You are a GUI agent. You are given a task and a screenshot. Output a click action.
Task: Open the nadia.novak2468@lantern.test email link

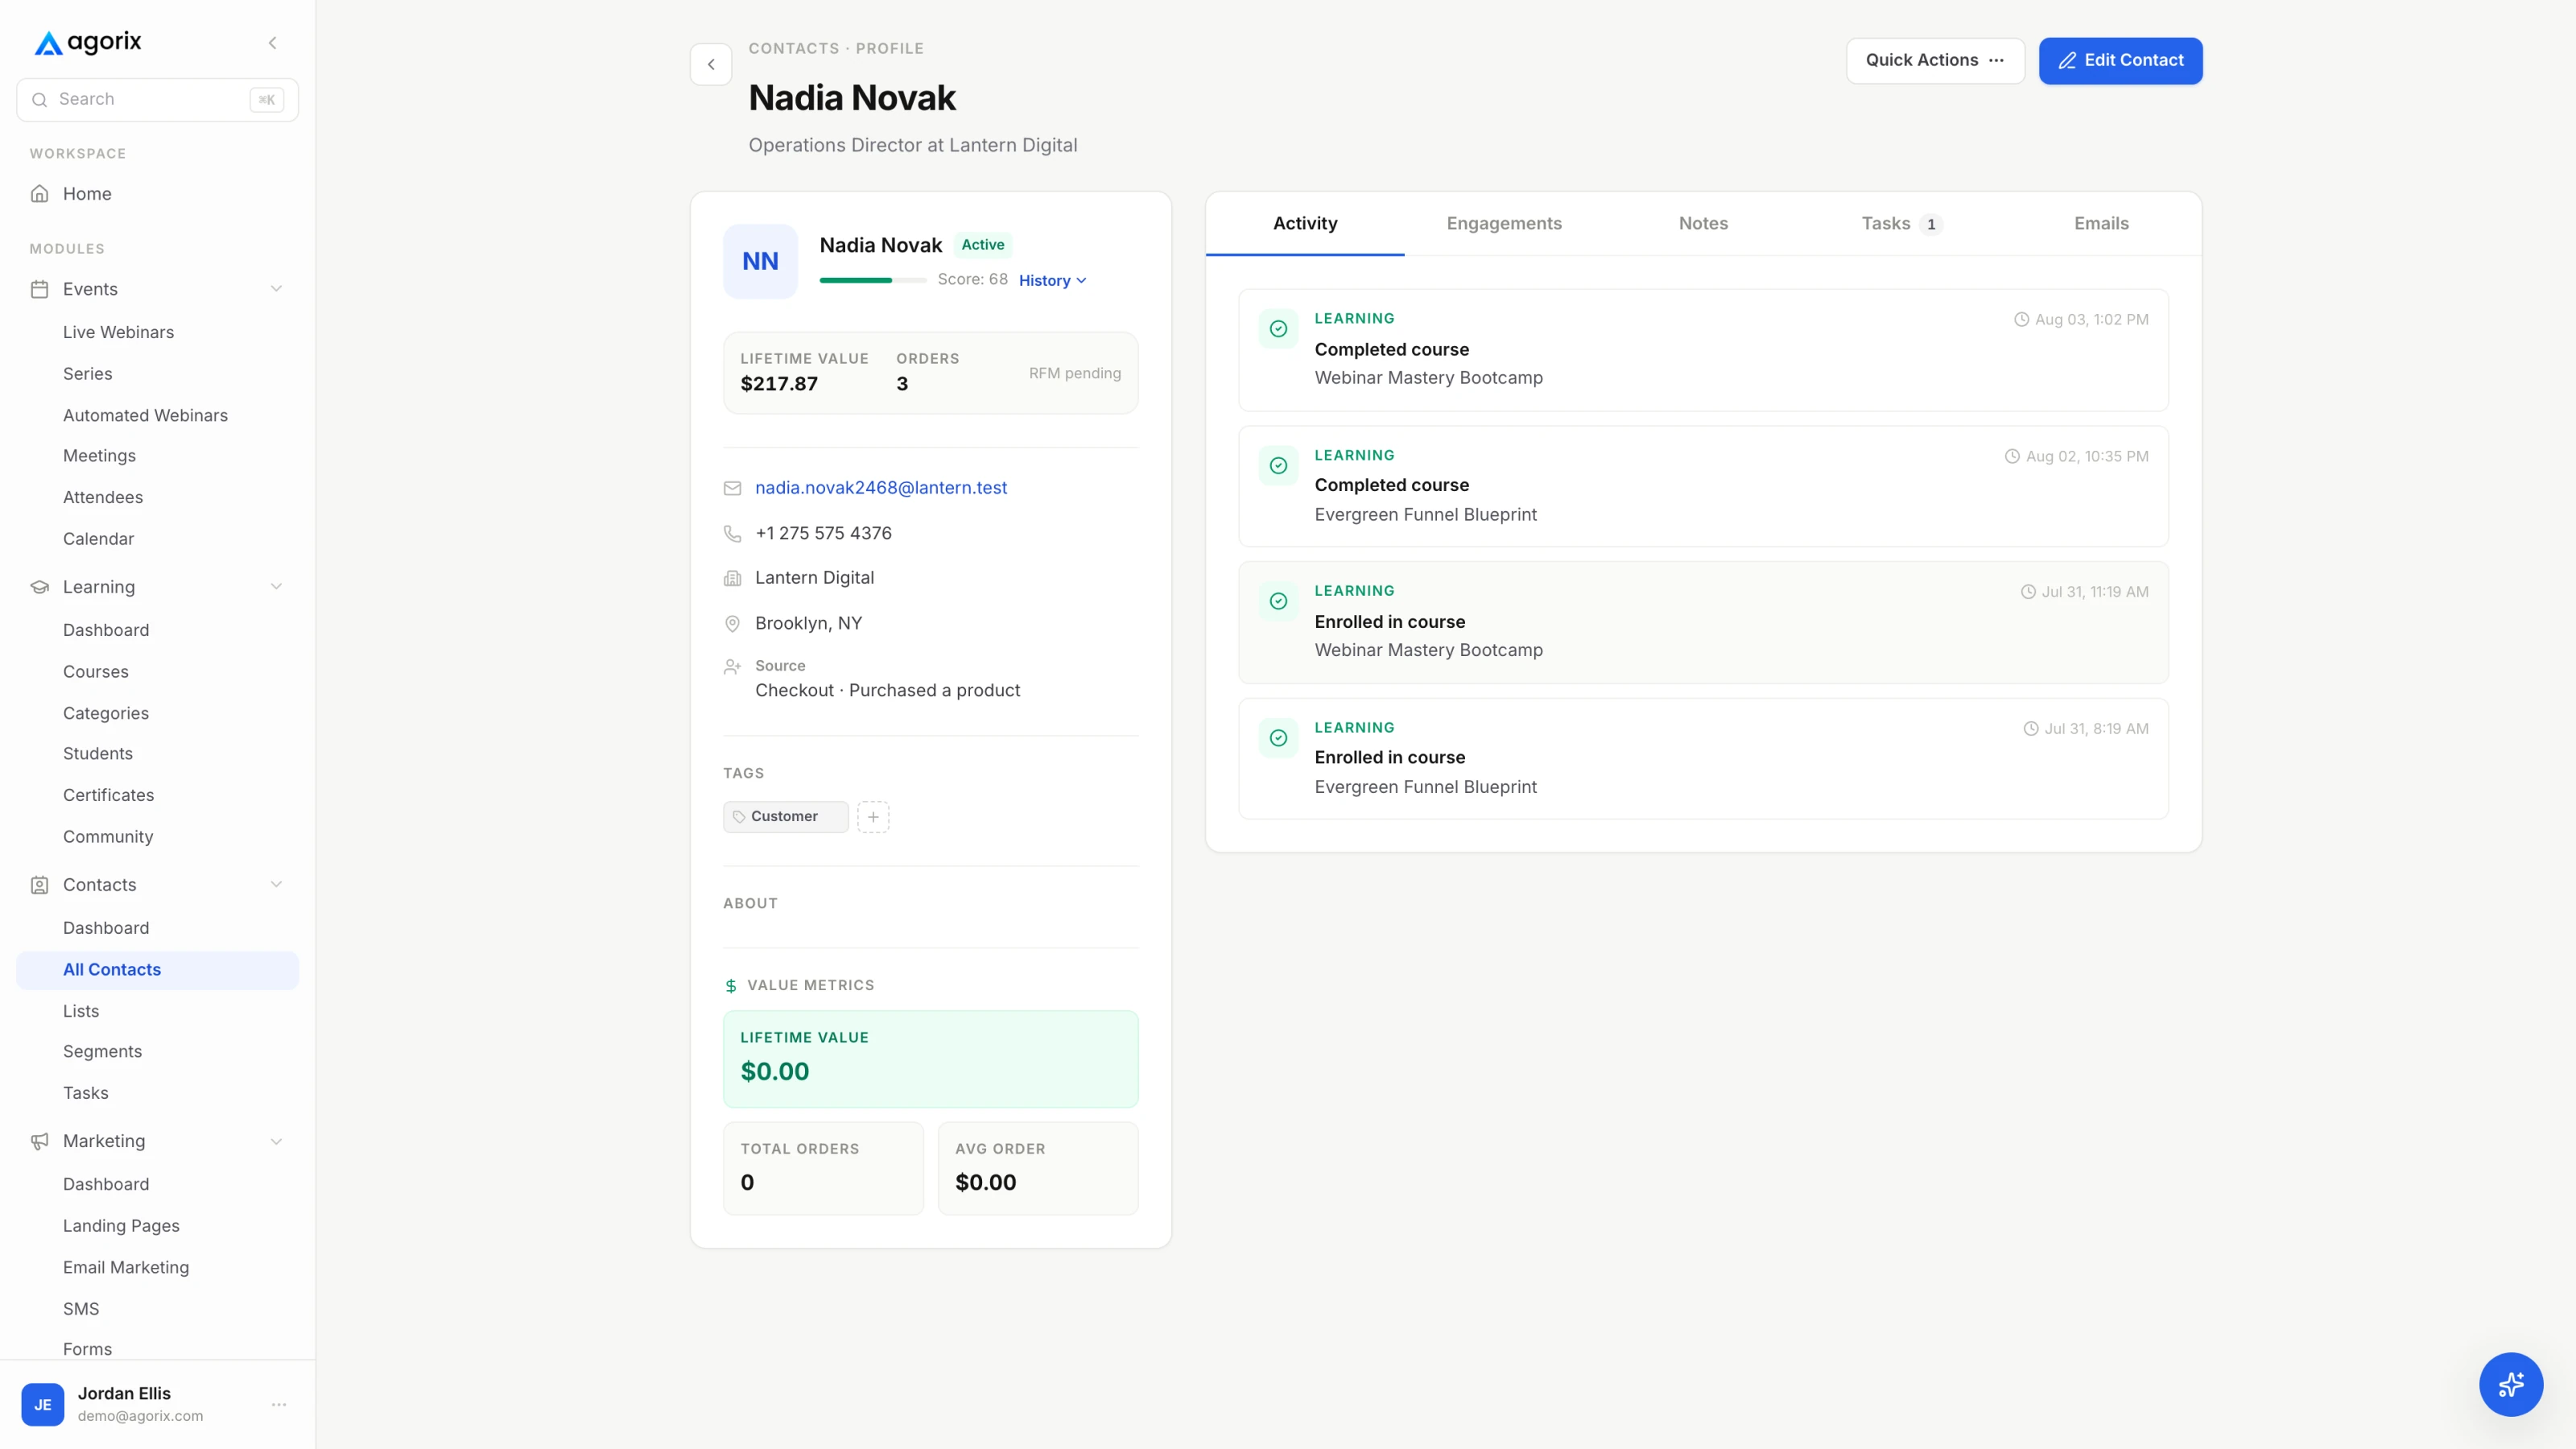pyautogui.click(x=880, y=488)
